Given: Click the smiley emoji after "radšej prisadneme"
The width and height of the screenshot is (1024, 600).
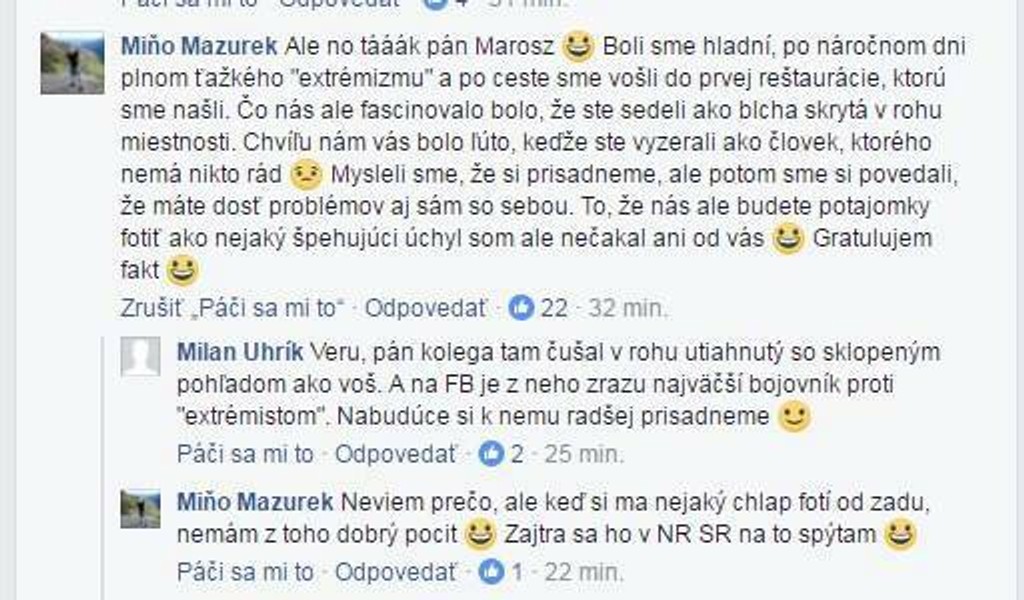Looking at the screenshot, I should (793, 417).
